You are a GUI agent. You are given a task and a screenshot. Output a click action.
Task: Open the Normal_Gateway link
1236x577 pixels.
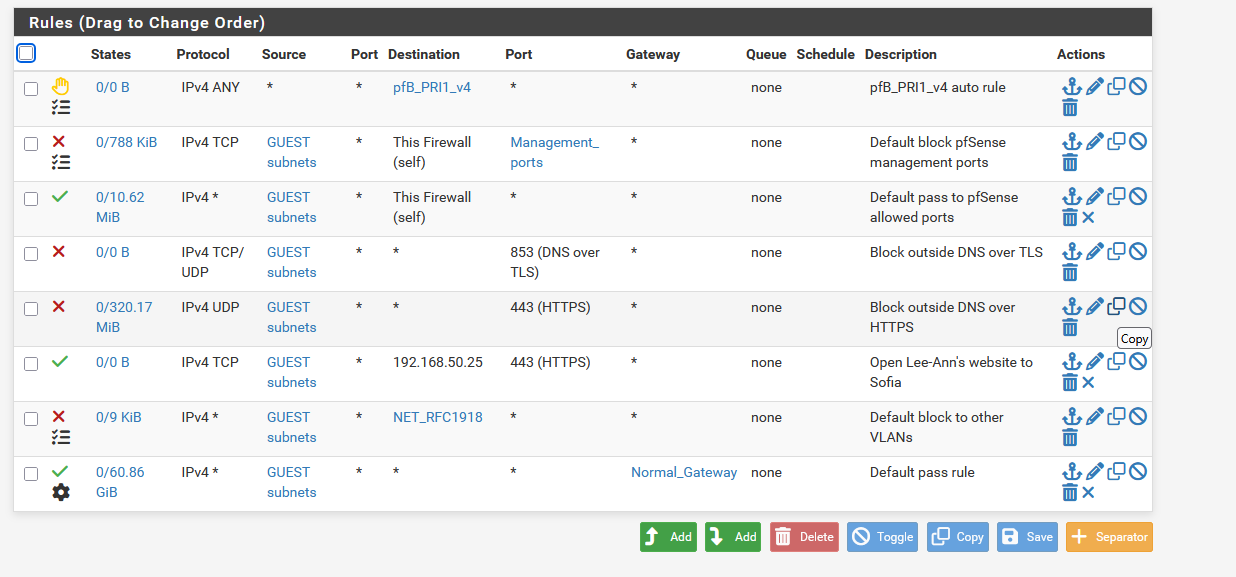tap(683, 472)
